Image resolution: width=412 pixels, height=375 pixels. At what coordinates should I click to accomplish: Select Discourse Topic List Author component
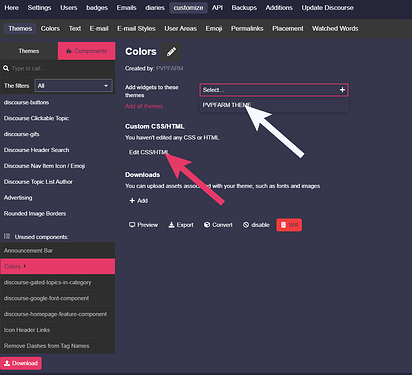58,182
